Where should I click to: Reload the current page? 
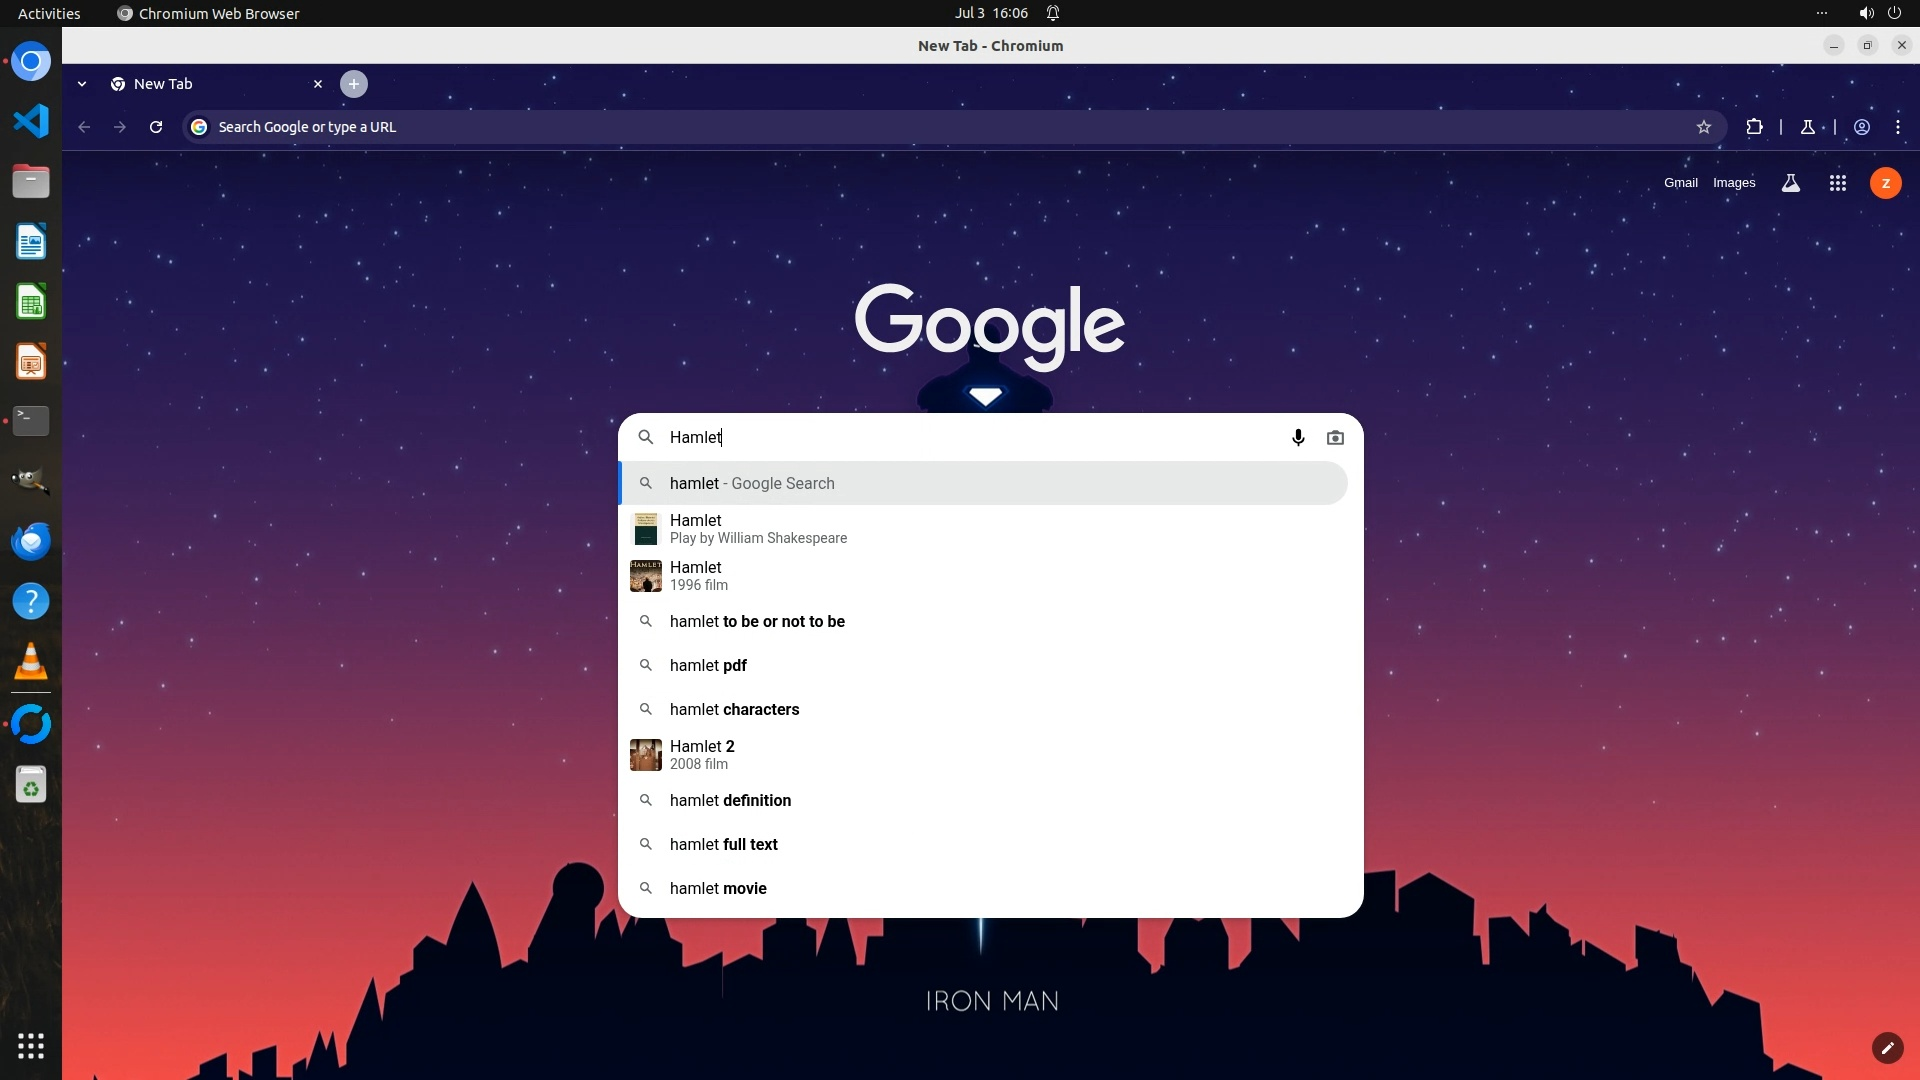click(156, 127)
